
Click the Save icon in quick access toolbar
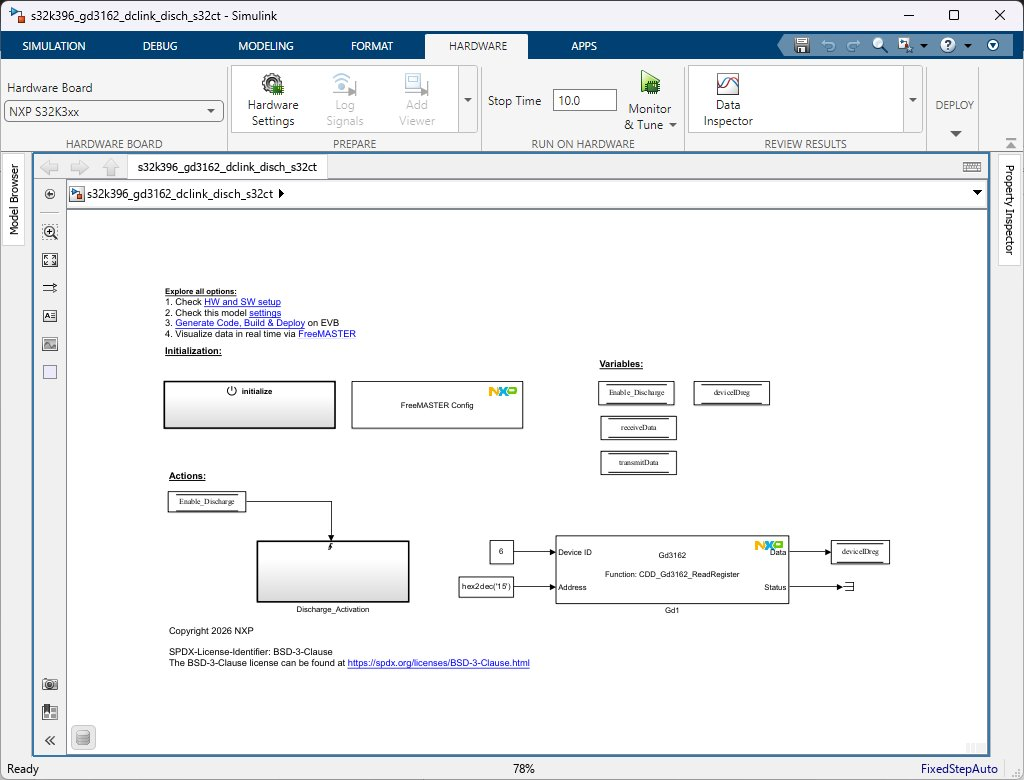coord(802,45)
